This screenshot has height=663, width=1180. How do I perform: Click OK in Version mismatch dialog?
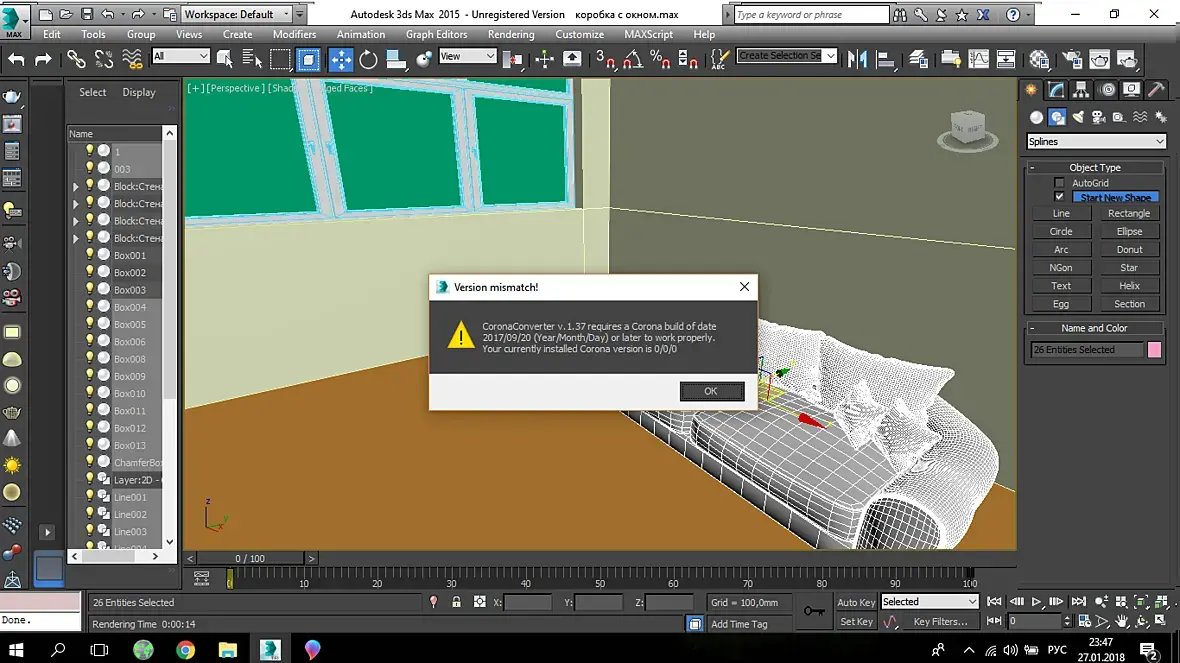[x=711, y=391]
